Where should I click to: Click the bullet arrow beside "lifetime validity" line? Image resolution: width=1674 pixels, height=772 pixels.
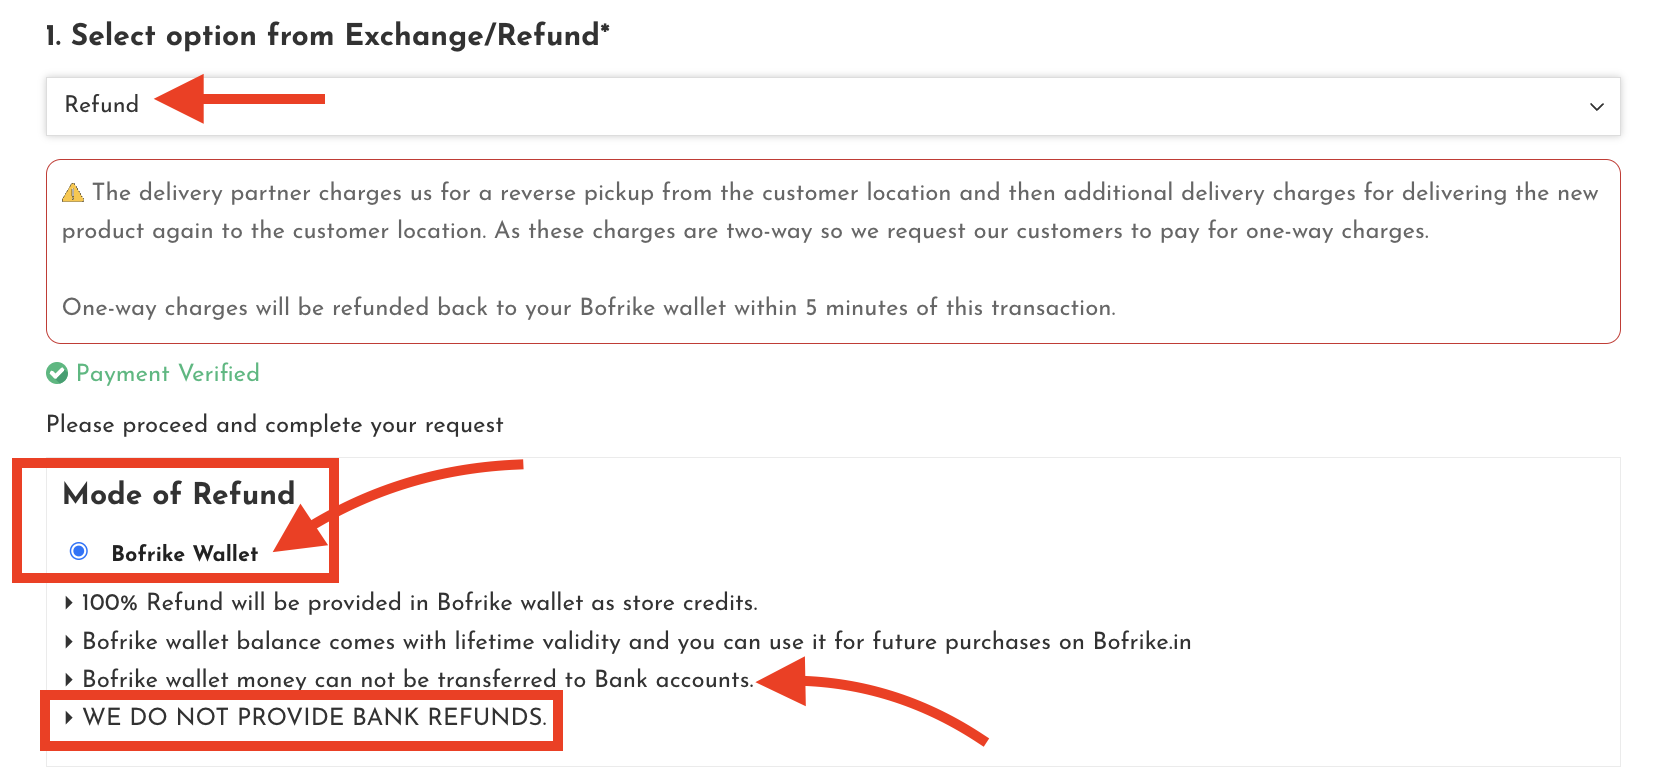point(68,641)
